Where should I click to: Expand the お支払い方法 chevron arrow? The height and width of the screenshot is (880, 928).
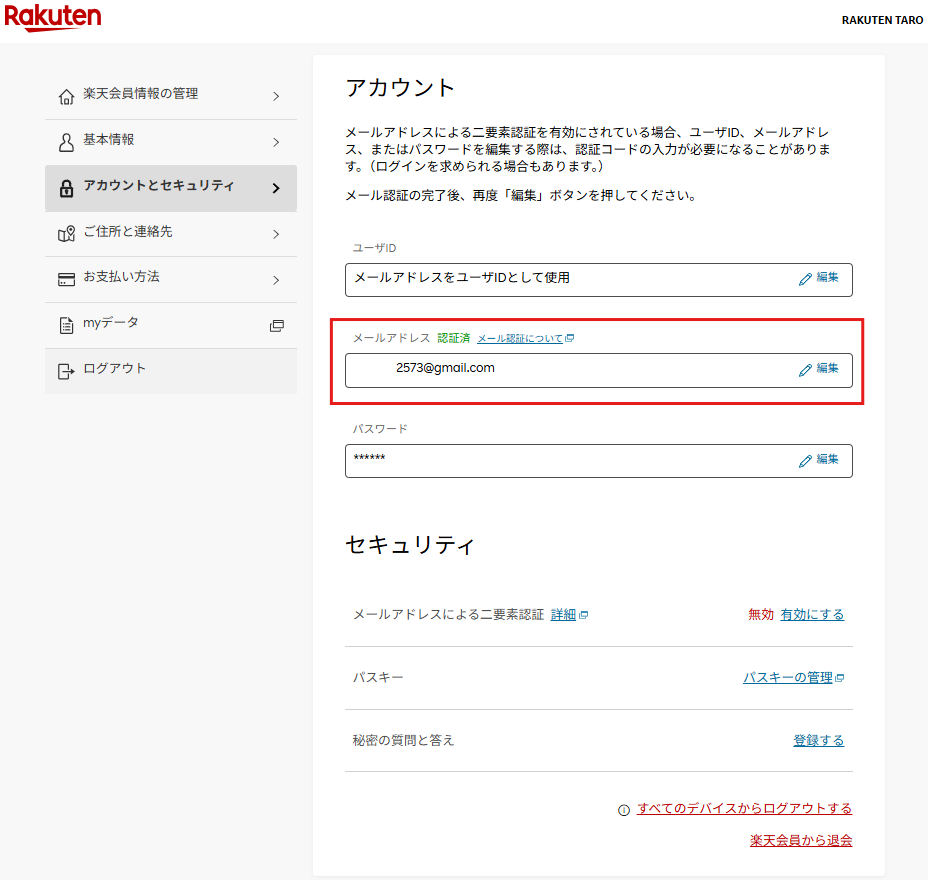pos(276,280)
